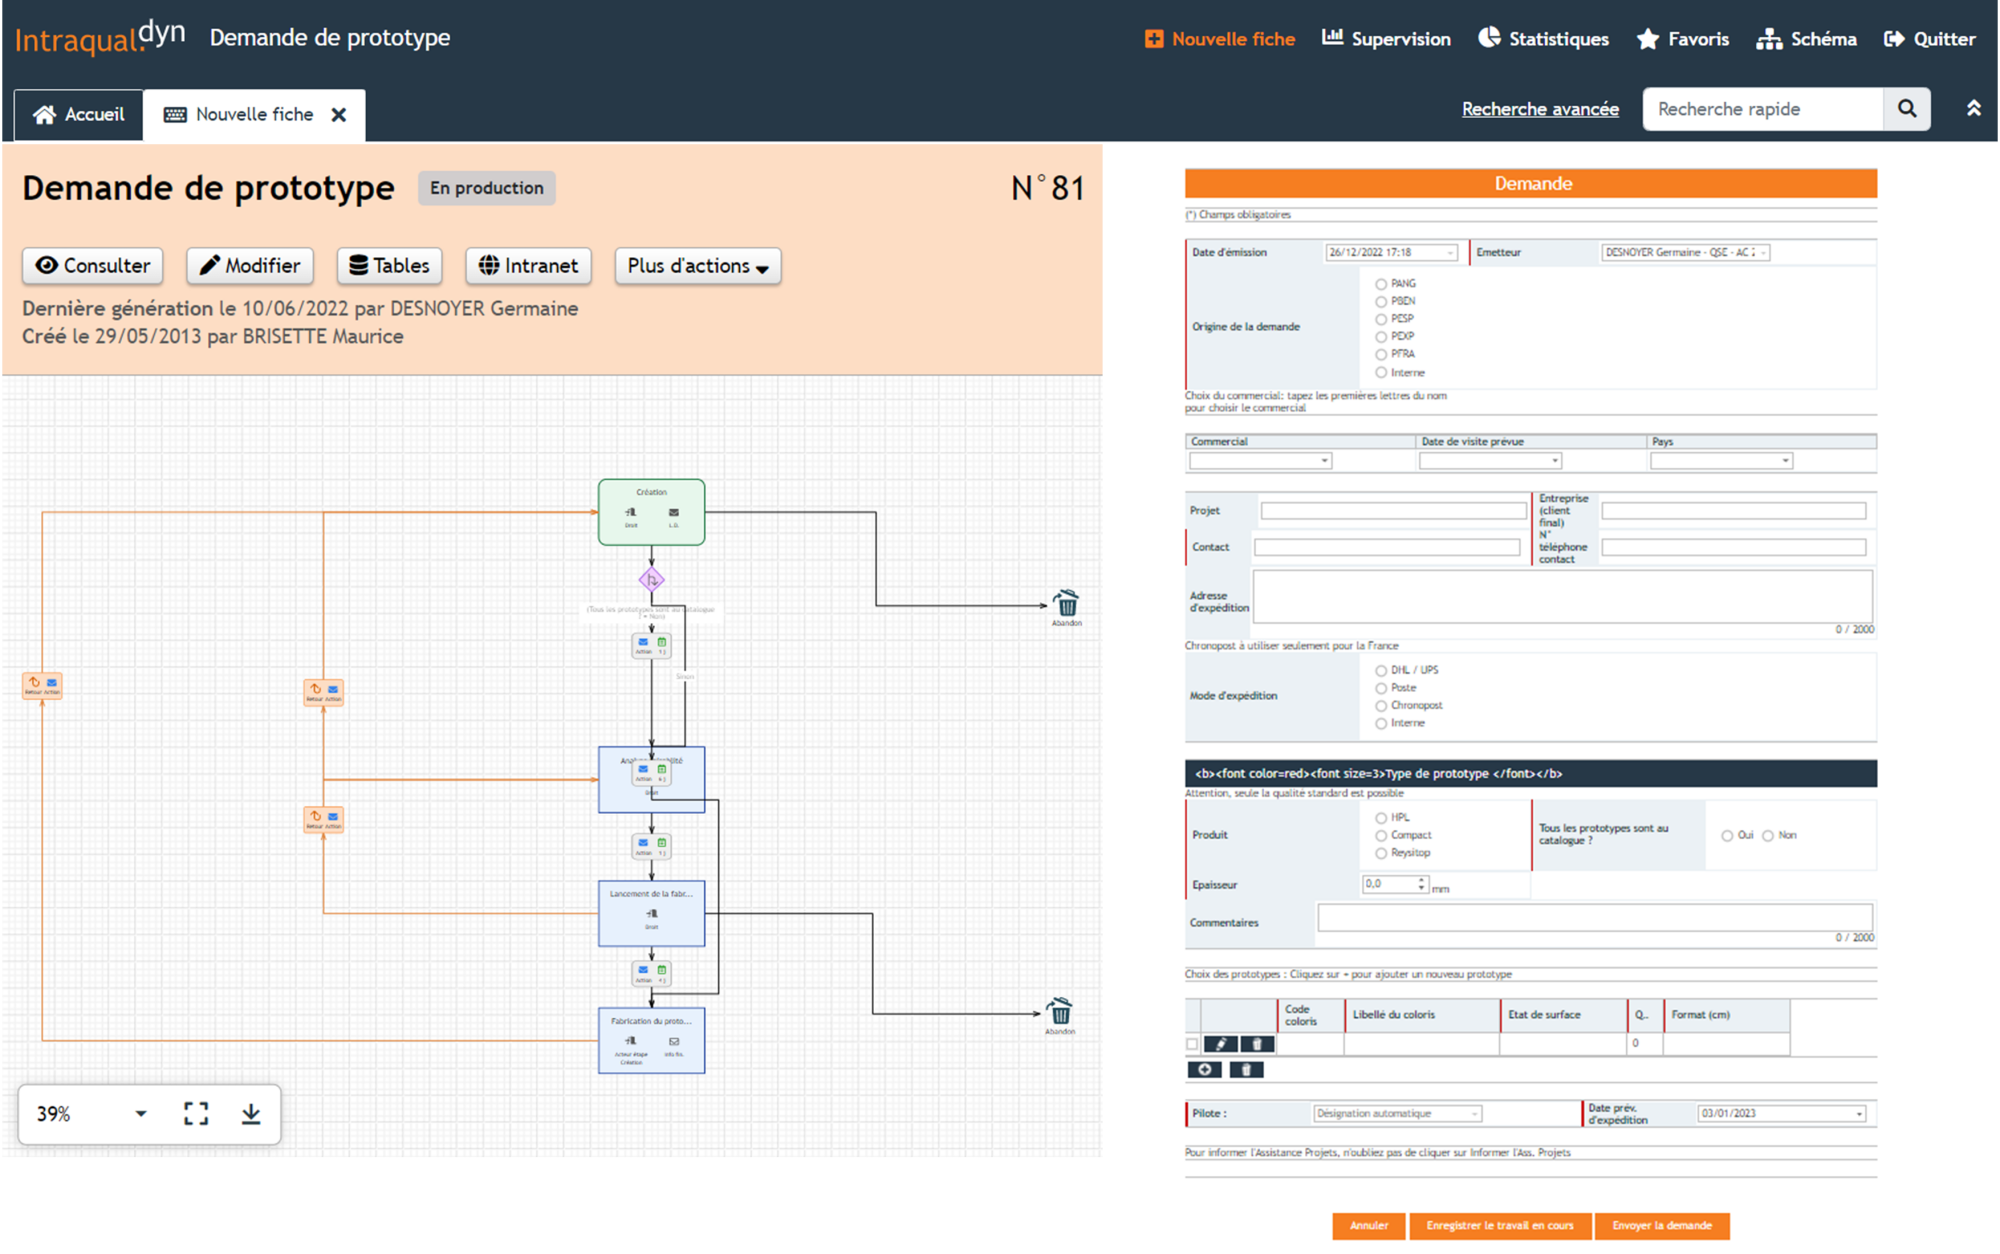The height and width of the screenshot is (1254, 2000).
Task: Select the Création workflow node
Action: coord(651,512)
